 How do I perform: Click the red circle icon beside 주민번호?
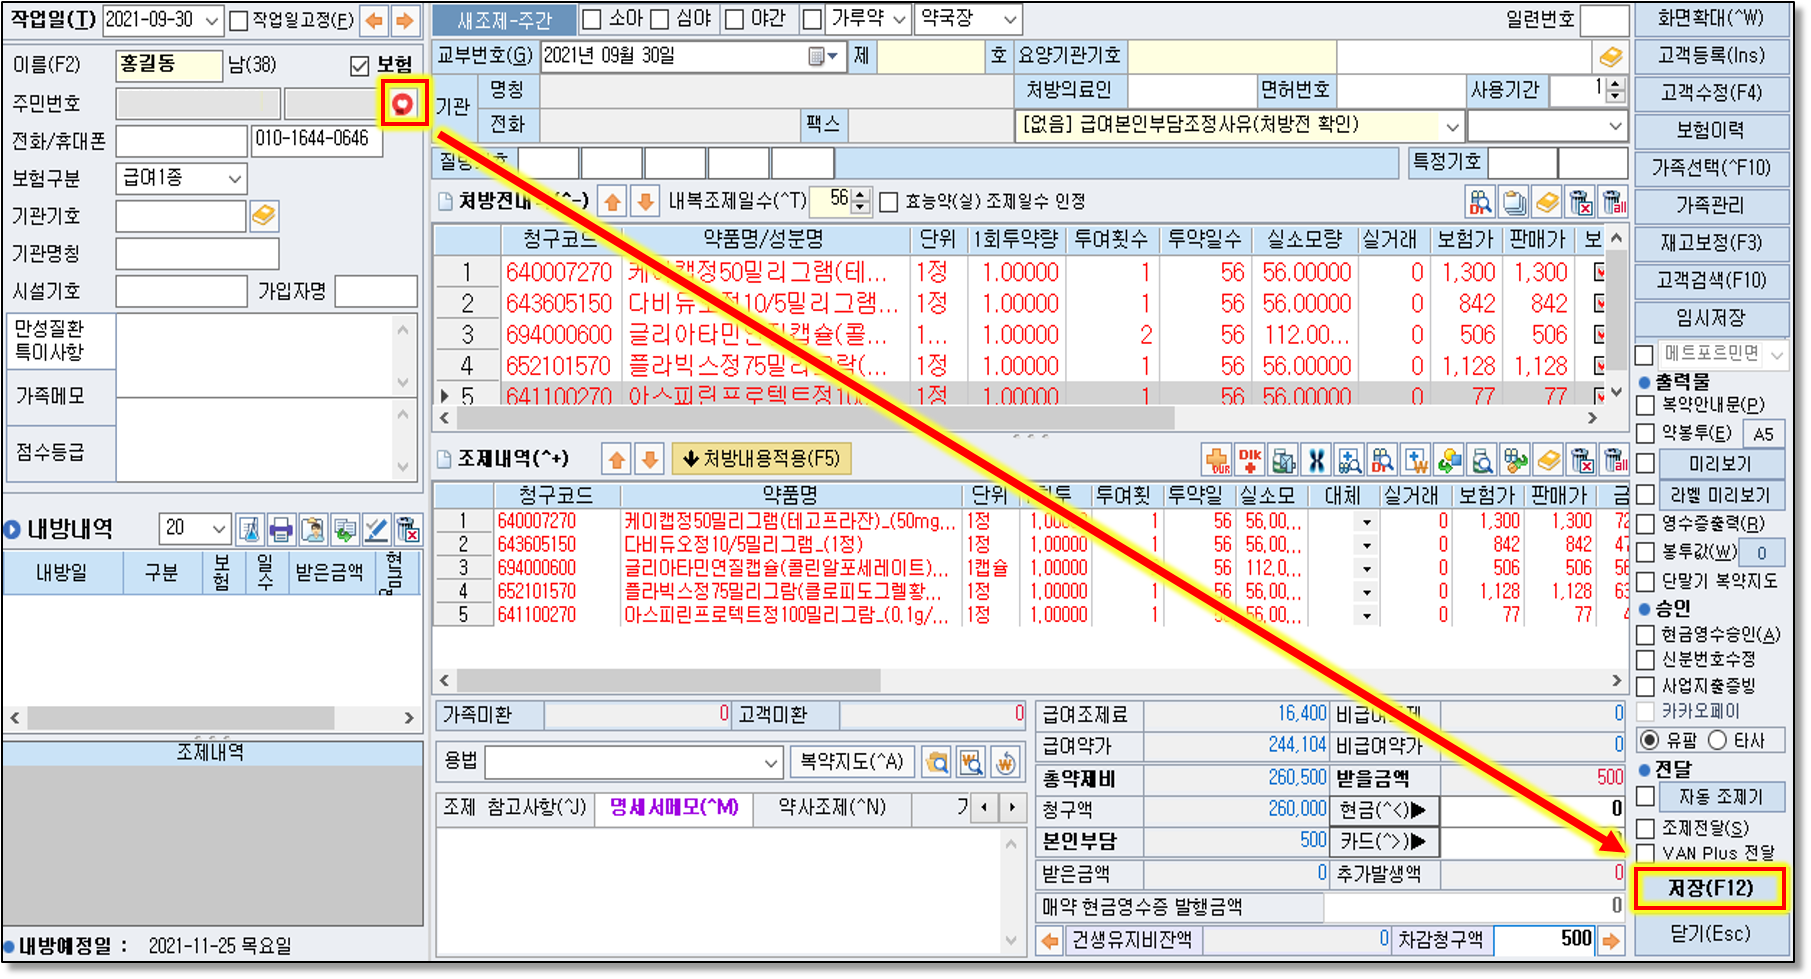tap(403, 103)
